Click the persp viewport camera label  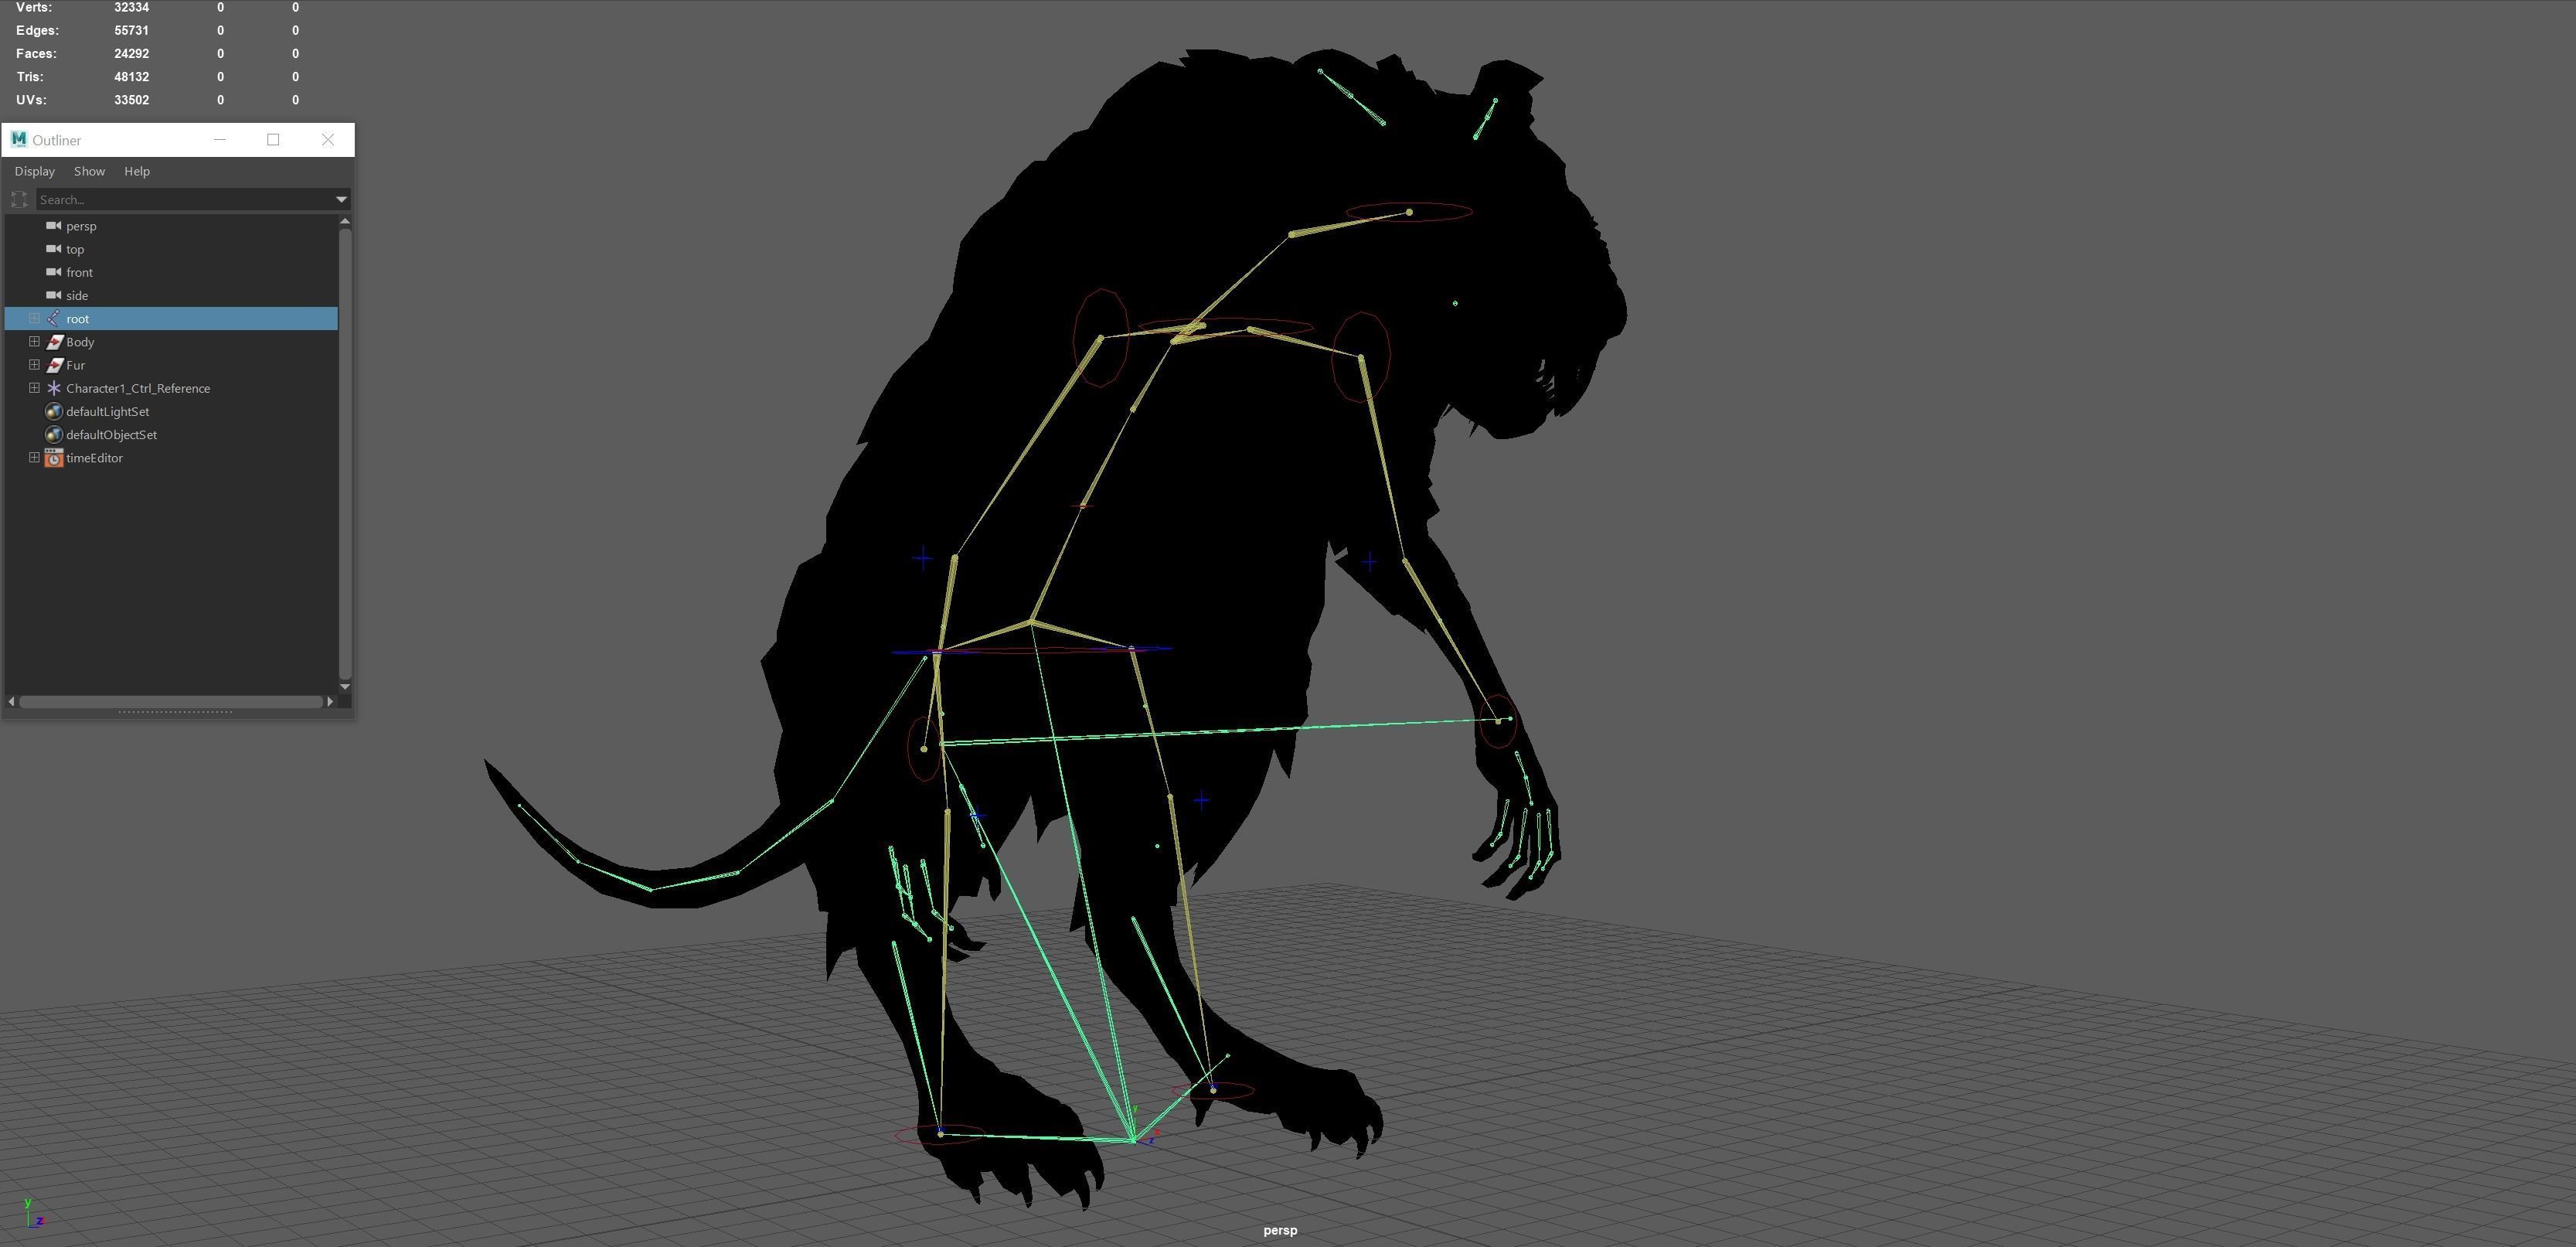click(x=1280, y=1230)
